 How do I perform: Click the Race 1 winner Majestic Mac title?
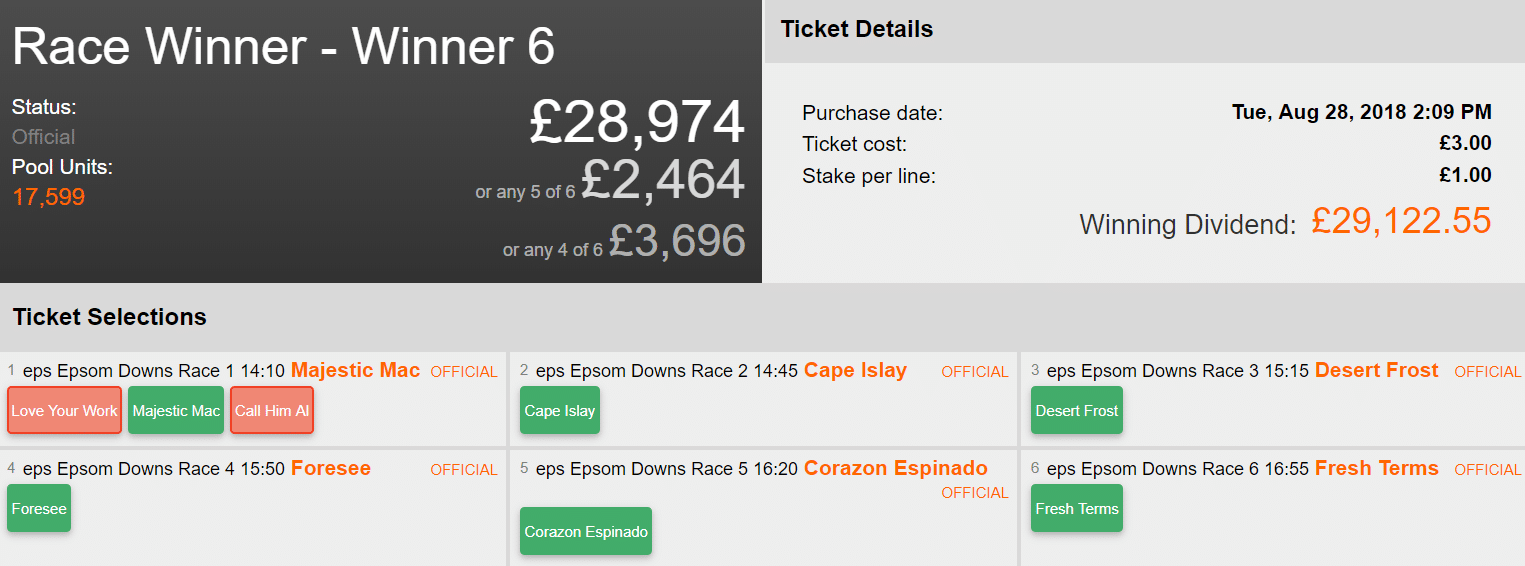[355, 371]
